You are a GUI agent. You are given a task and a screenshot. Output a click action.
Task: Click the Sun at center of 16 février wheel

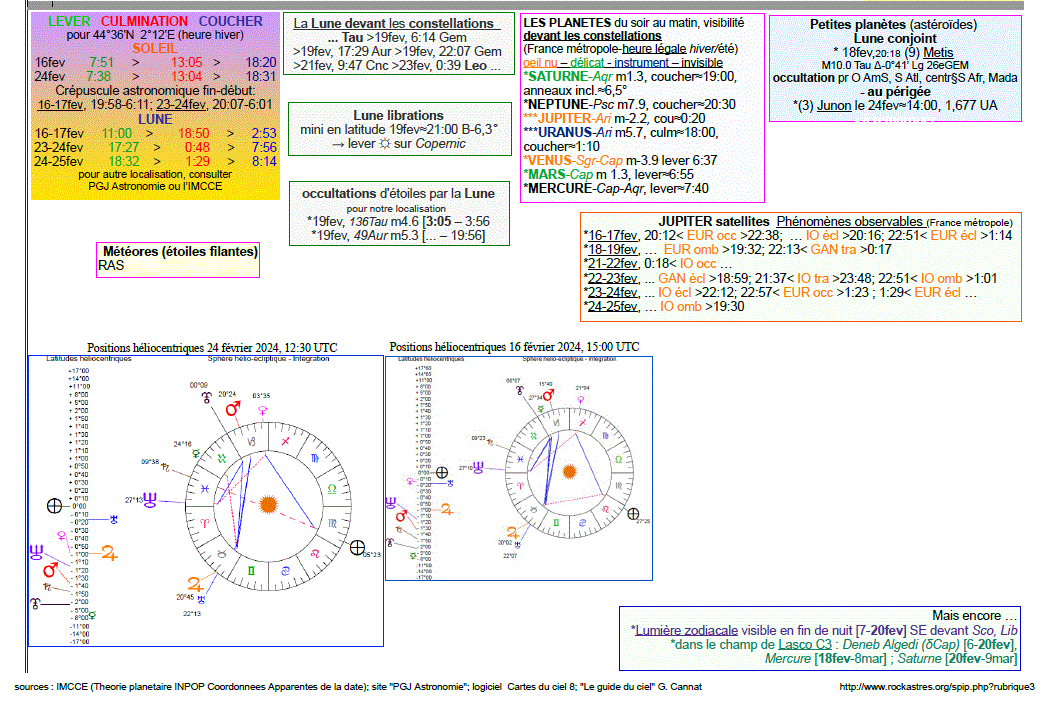coord(569,472)
